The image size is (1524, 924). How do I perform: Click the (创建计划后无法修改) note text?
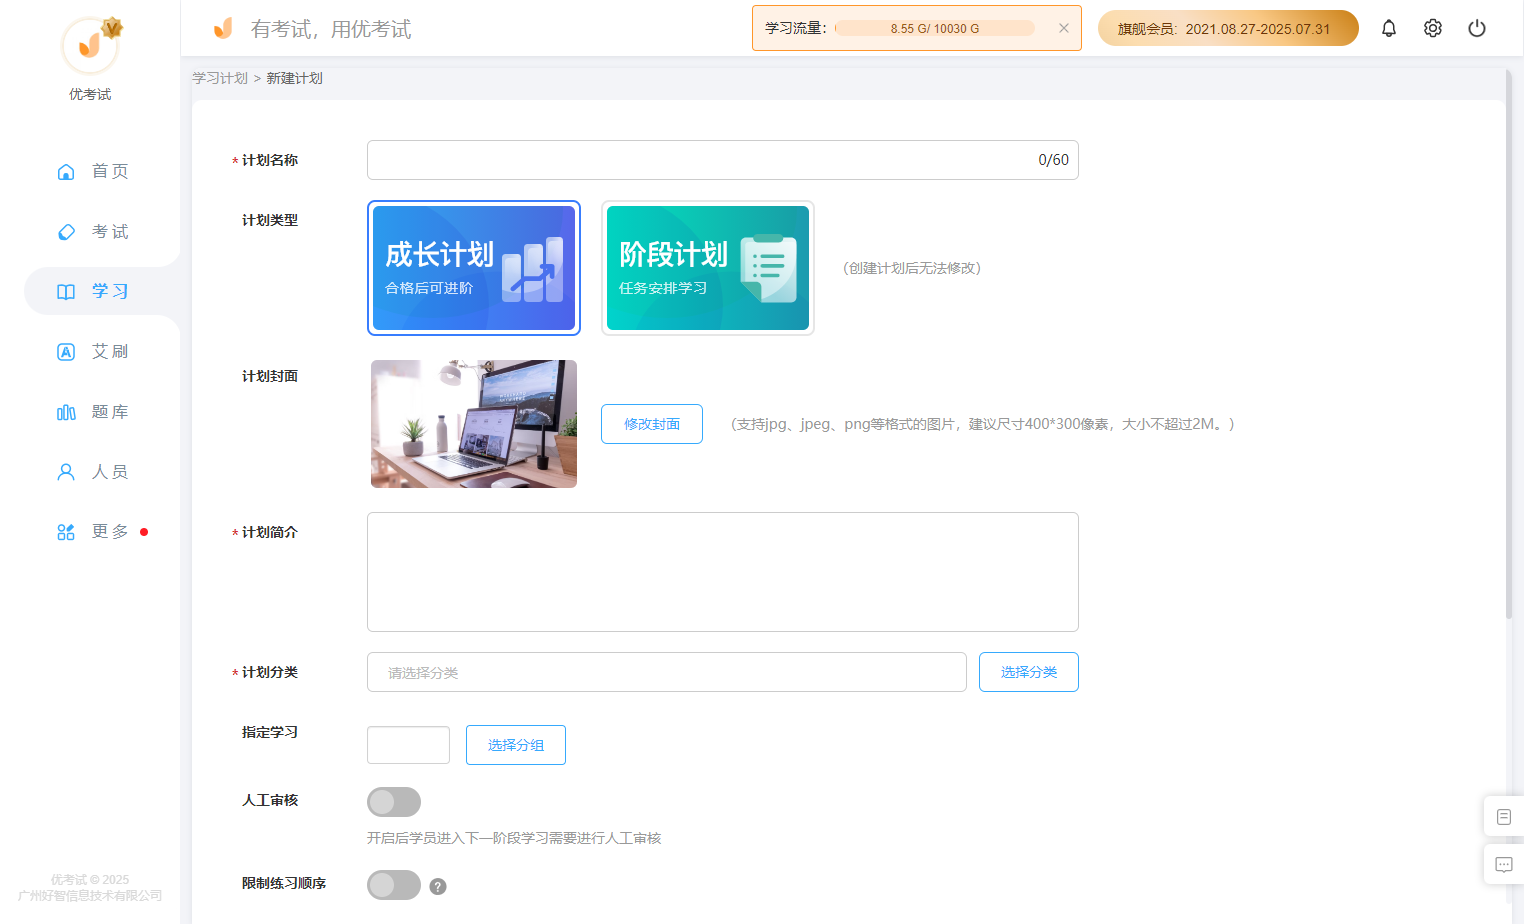912,268
